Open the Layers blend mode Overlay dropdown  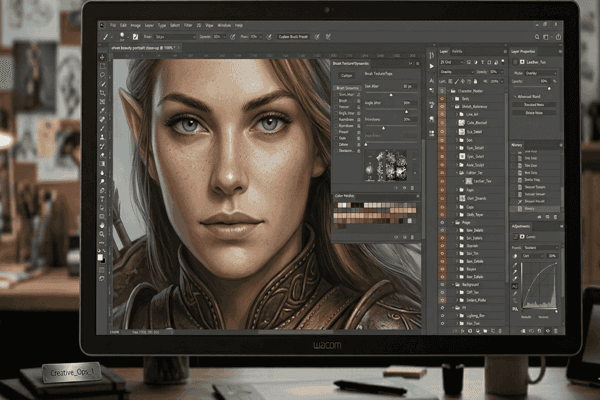457,72
